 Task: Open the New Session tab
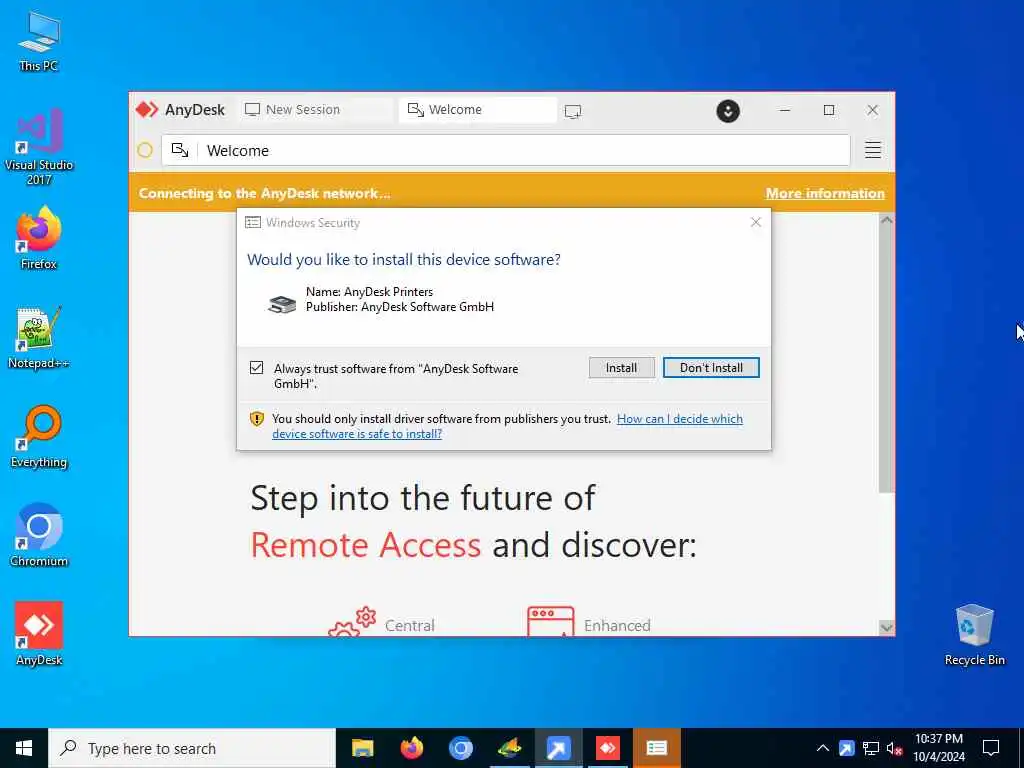(316, 110)
